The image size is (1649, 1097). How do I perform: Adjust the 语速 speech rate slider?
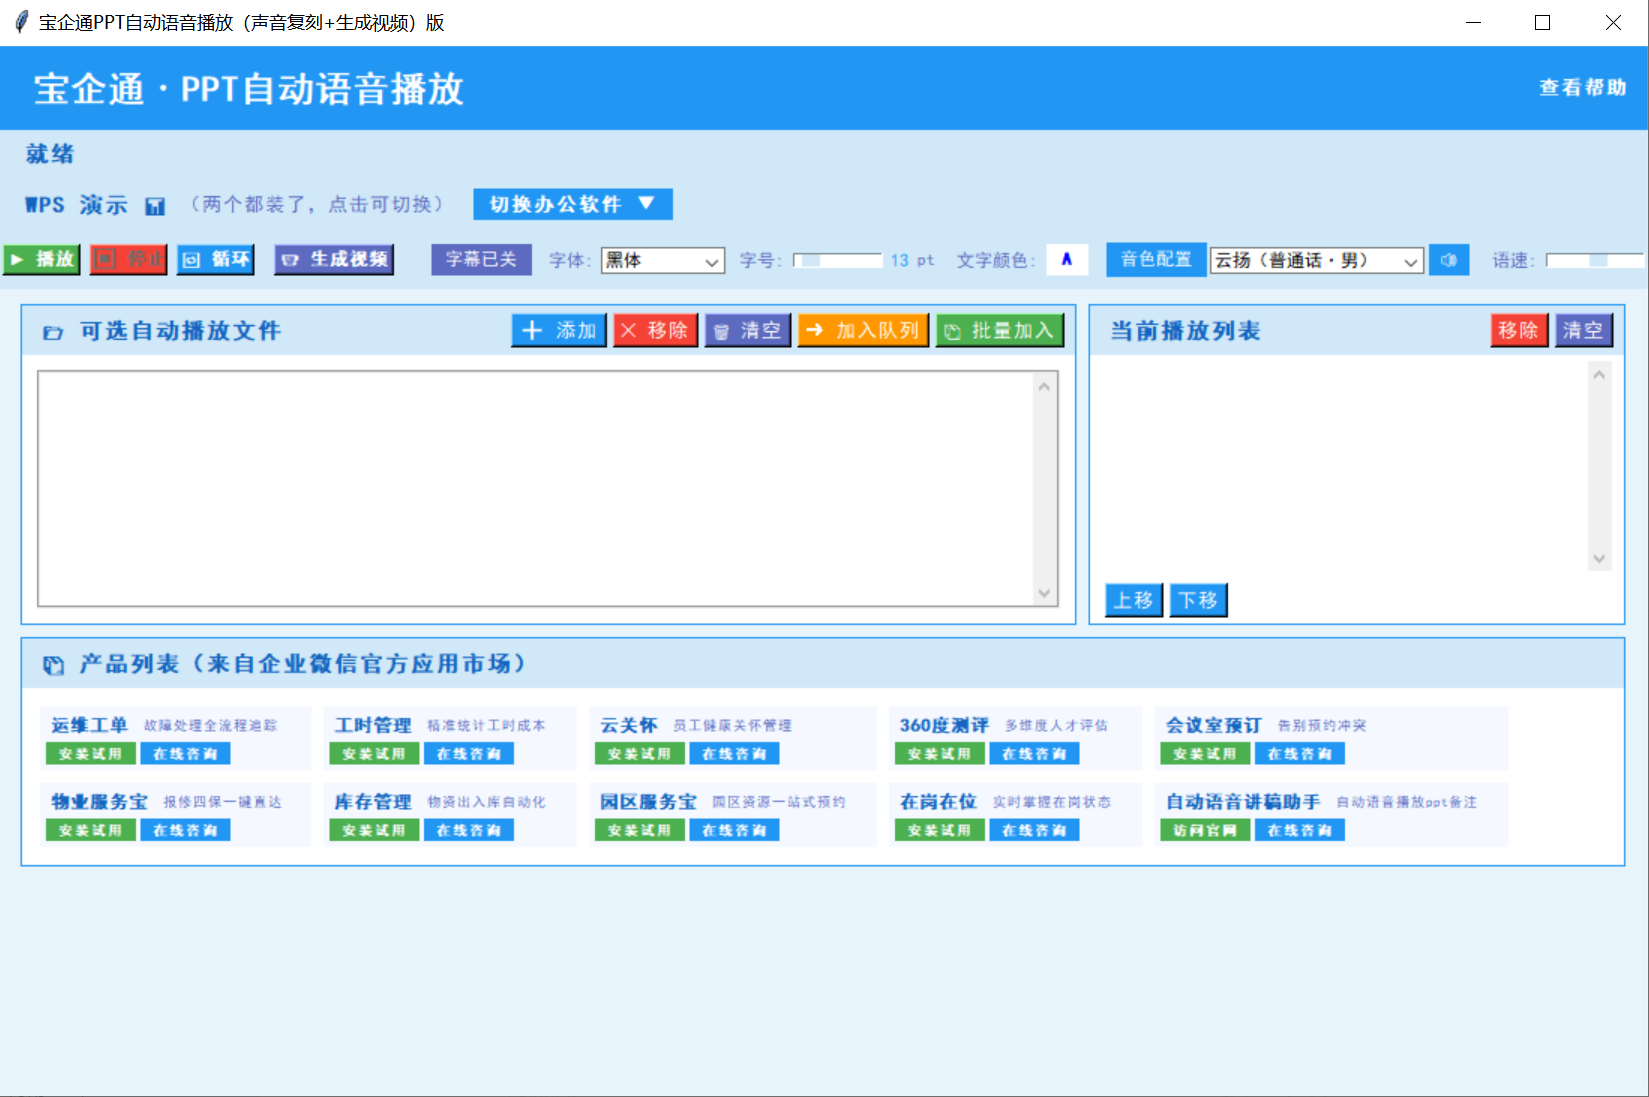coord(1594,261)
